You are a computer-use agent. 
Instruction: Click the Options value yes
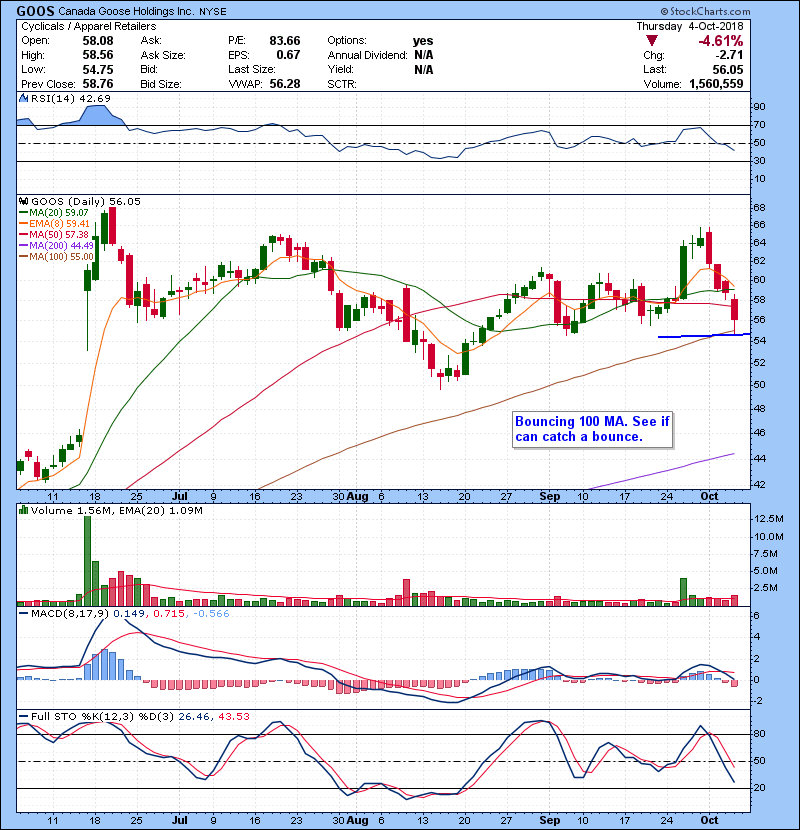pyautogui.click(x=423, y=41)
